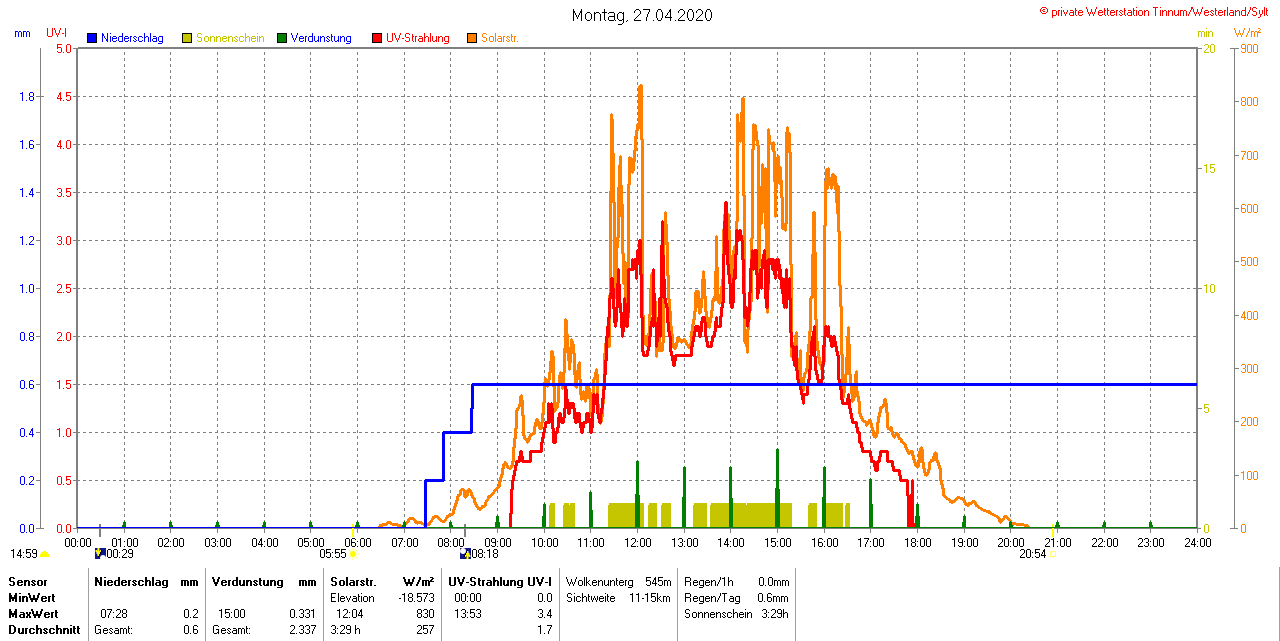Click the Durchschnitt row label

pos(44,630)
